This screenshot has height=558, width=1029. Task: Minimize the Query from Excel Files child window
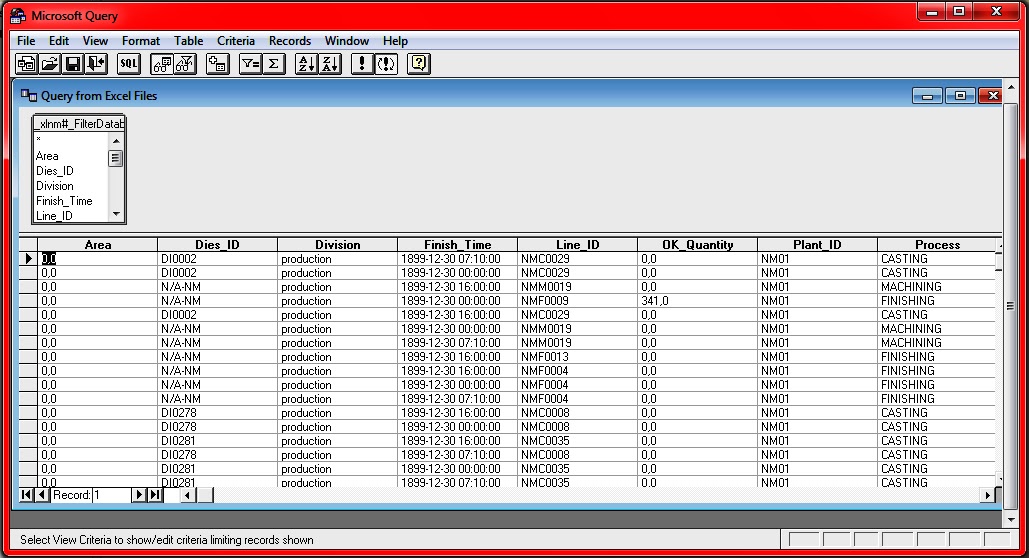927,96
